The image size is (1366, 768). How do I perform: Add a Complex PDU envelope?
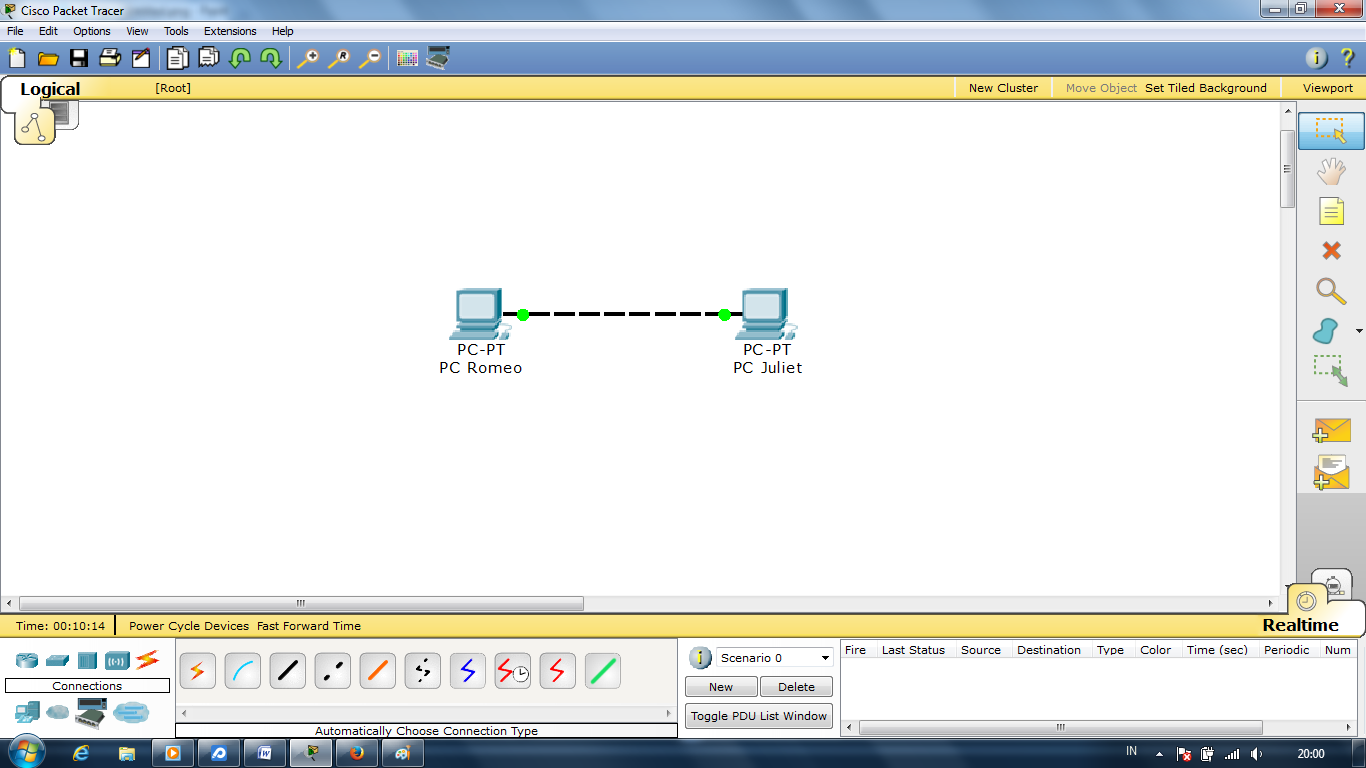(x=1331, y=473)
